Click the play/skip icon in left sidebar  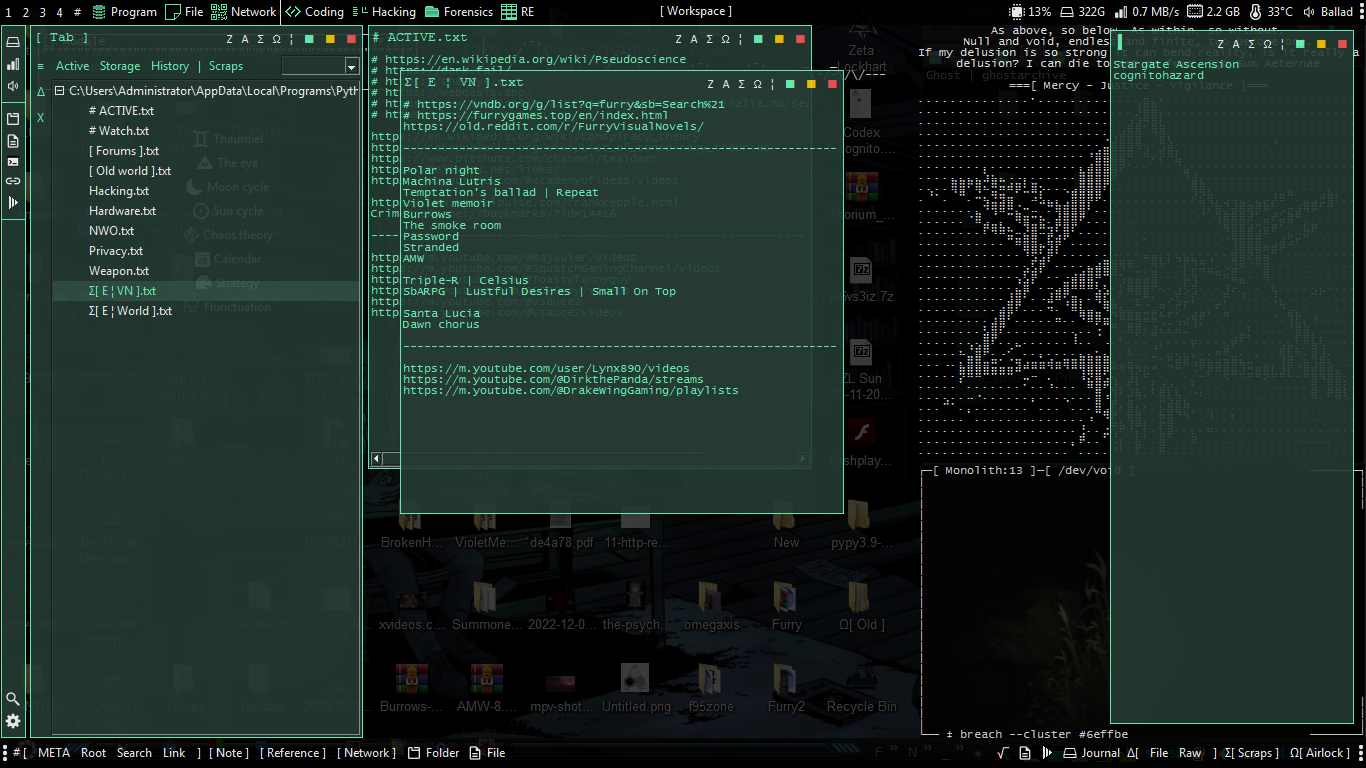point(13,202)
